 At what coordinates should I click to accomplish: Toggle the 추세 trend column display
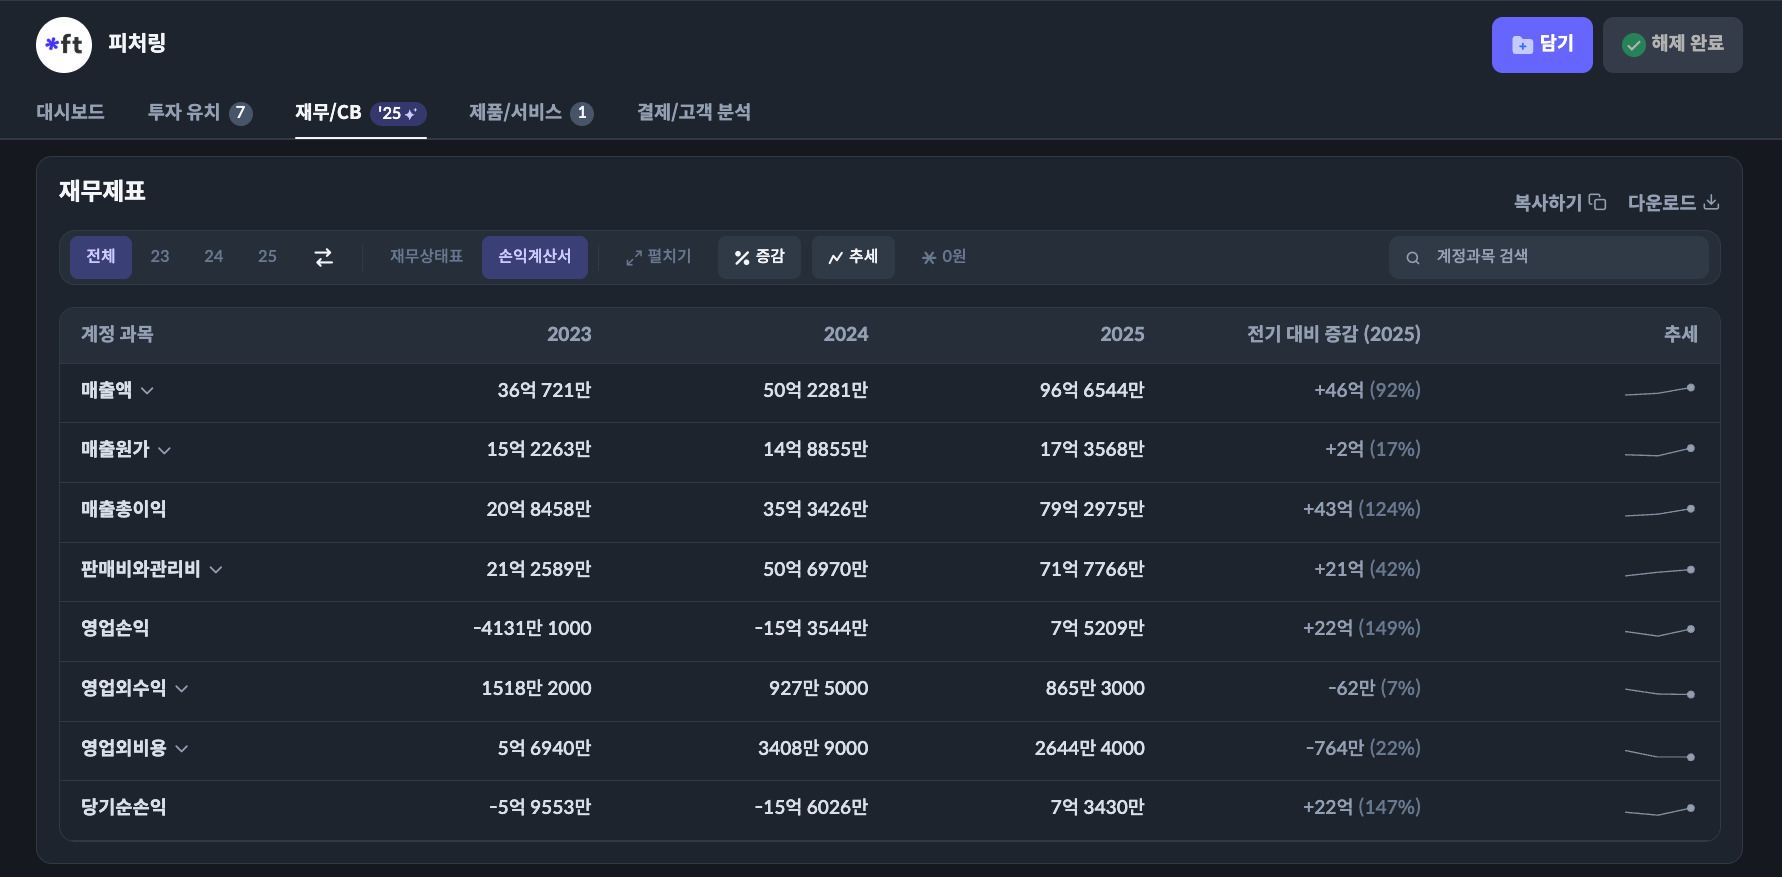pos(853,257)
